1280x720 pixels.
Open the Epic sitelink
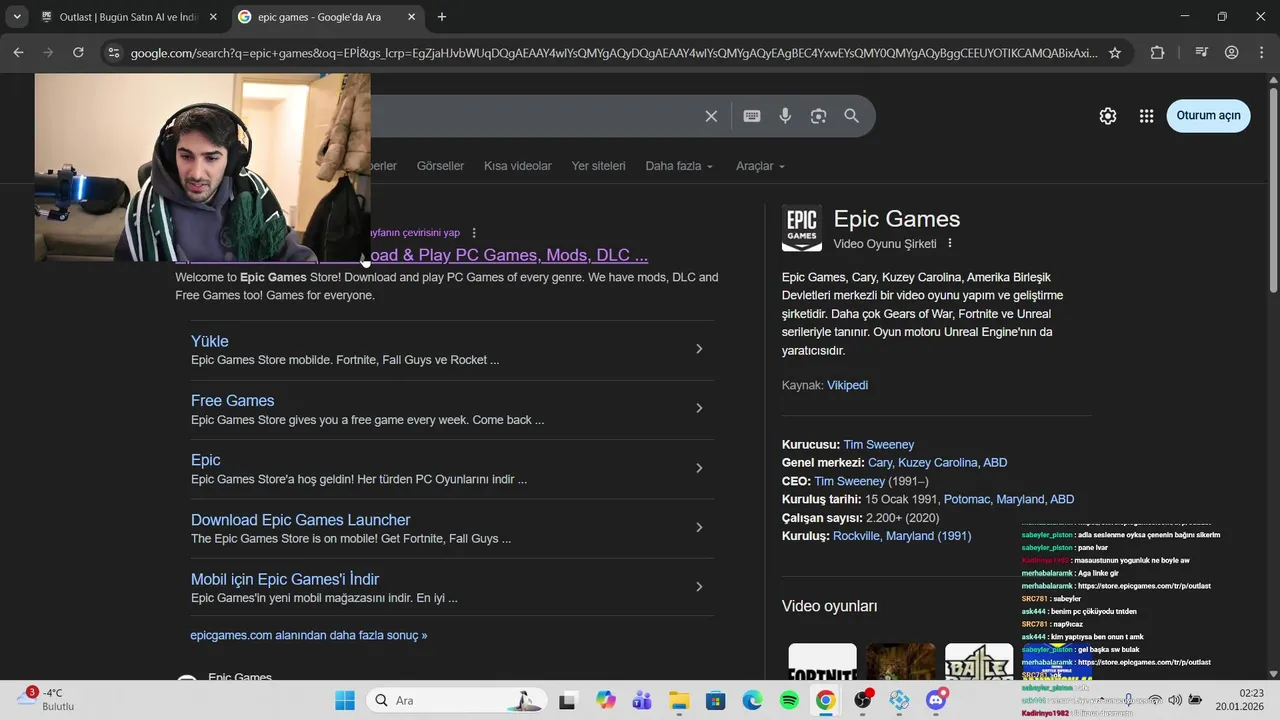(206, 460)
